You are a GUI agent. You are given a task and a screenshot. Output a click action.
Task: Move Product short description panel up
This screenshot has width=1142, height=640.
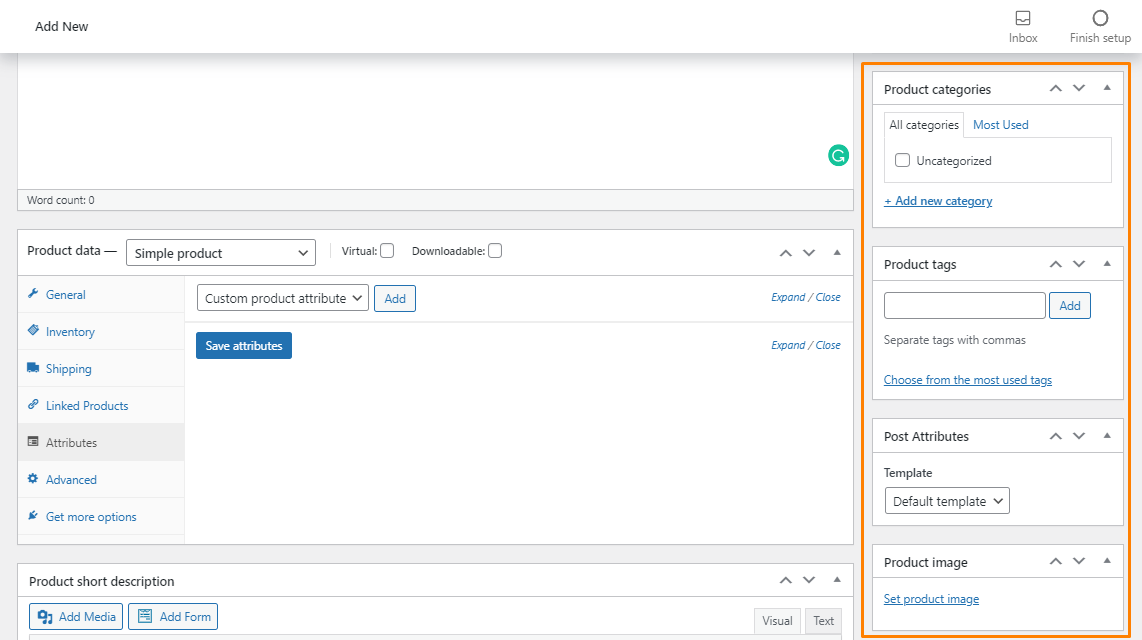click(785, 580)
